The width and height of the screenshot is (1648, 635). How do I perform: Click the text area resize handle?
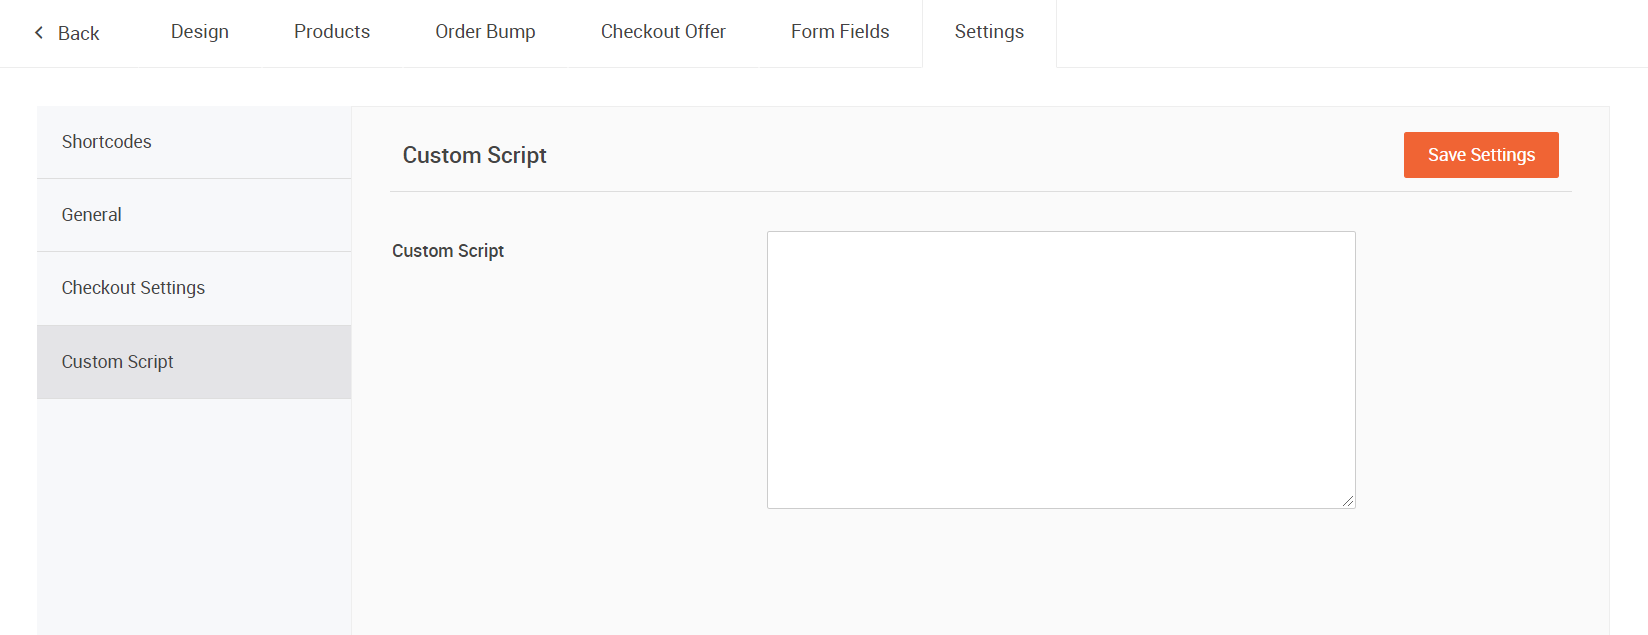click(1348, 501)
